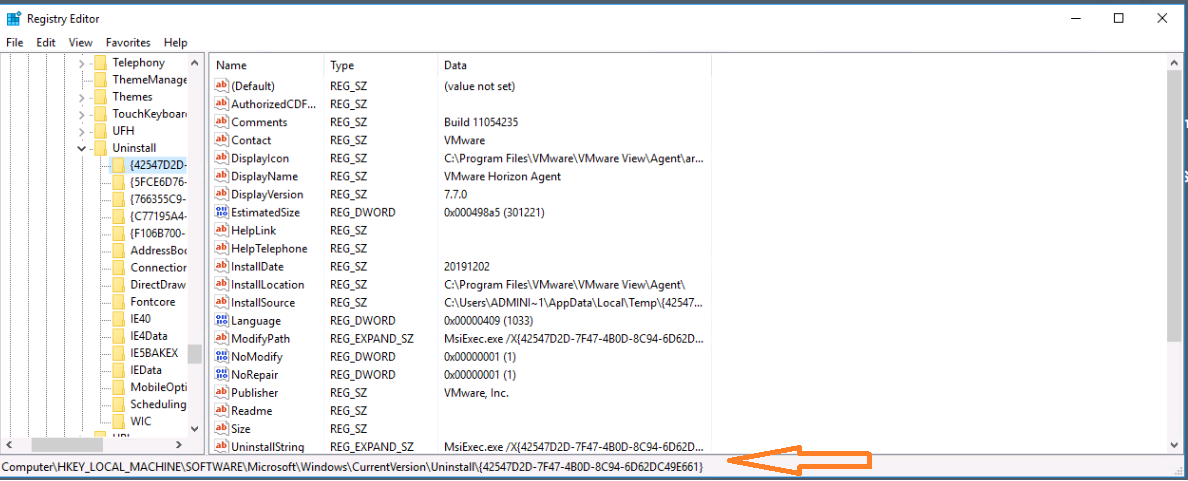Click the Contact value string icon

(222, 140)
